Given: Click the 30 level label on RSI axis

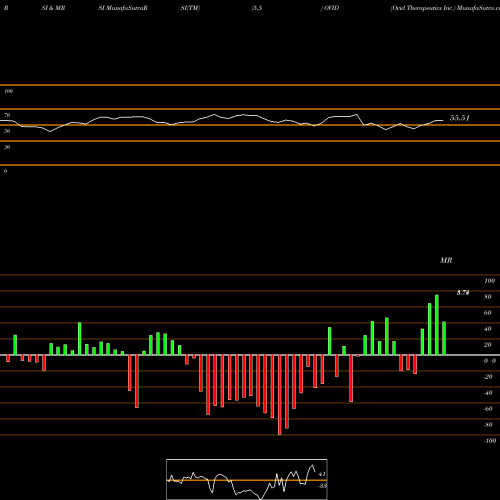Looking at the screenshot, I should tap(7, 147).
